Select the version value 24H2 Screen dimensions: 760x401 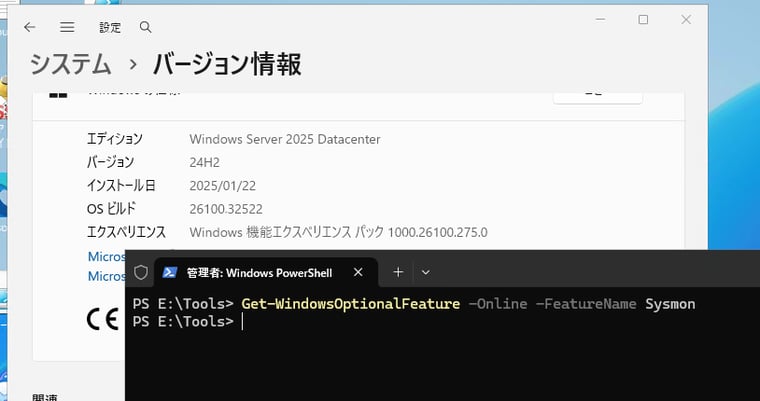coord(205,162)
